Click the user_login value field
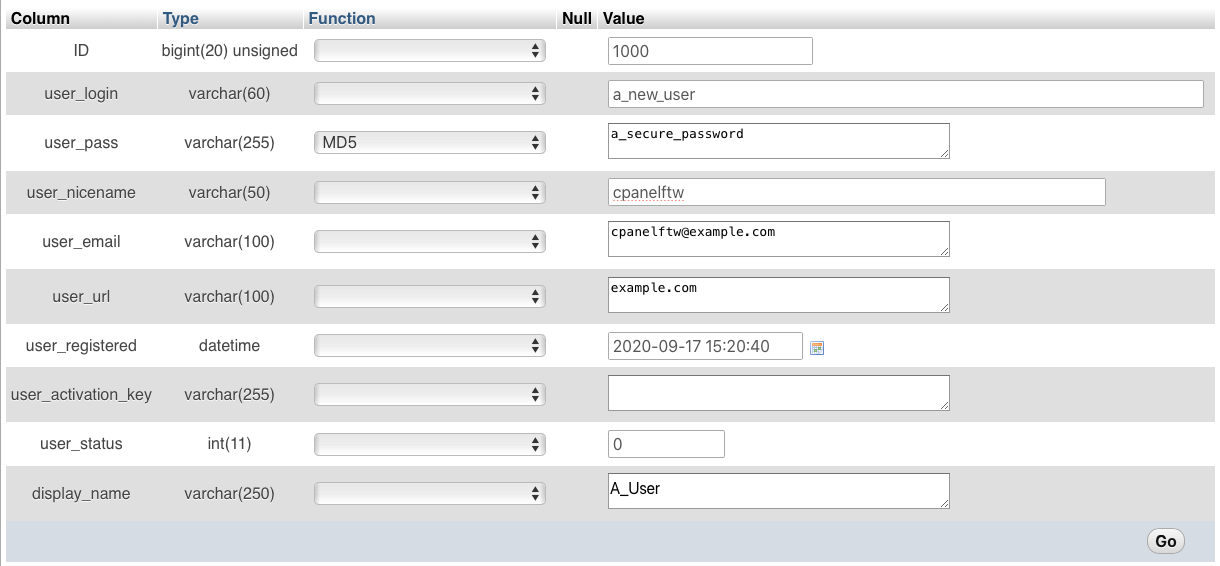Viewport: 1220px width, 566px height. tap(905, 94)
